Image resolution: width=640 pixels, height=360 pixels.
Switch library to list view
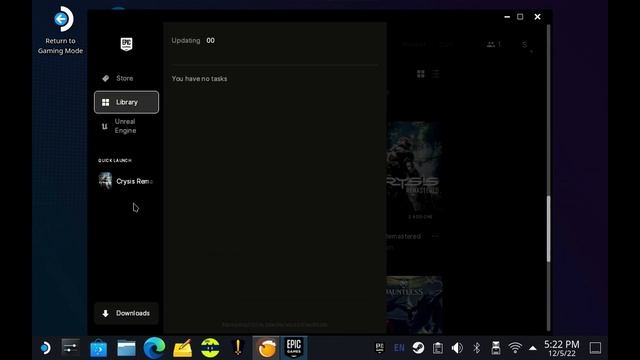[x=436, y=74]
